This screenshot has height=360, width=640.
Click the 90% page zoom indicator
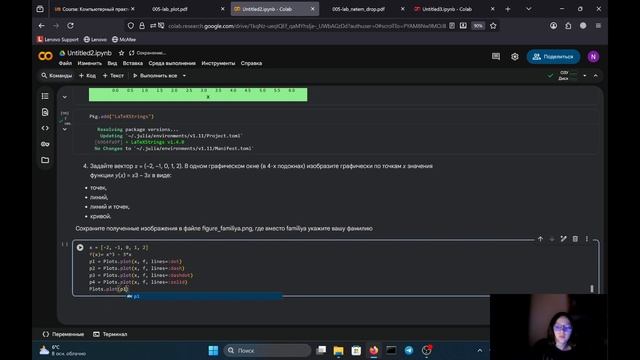[478, 26]
